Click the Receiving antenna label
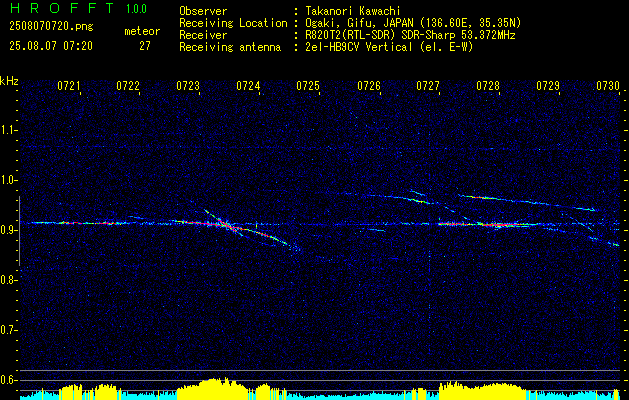The height and width of the screenshot is (400, 629). (230, 47)
